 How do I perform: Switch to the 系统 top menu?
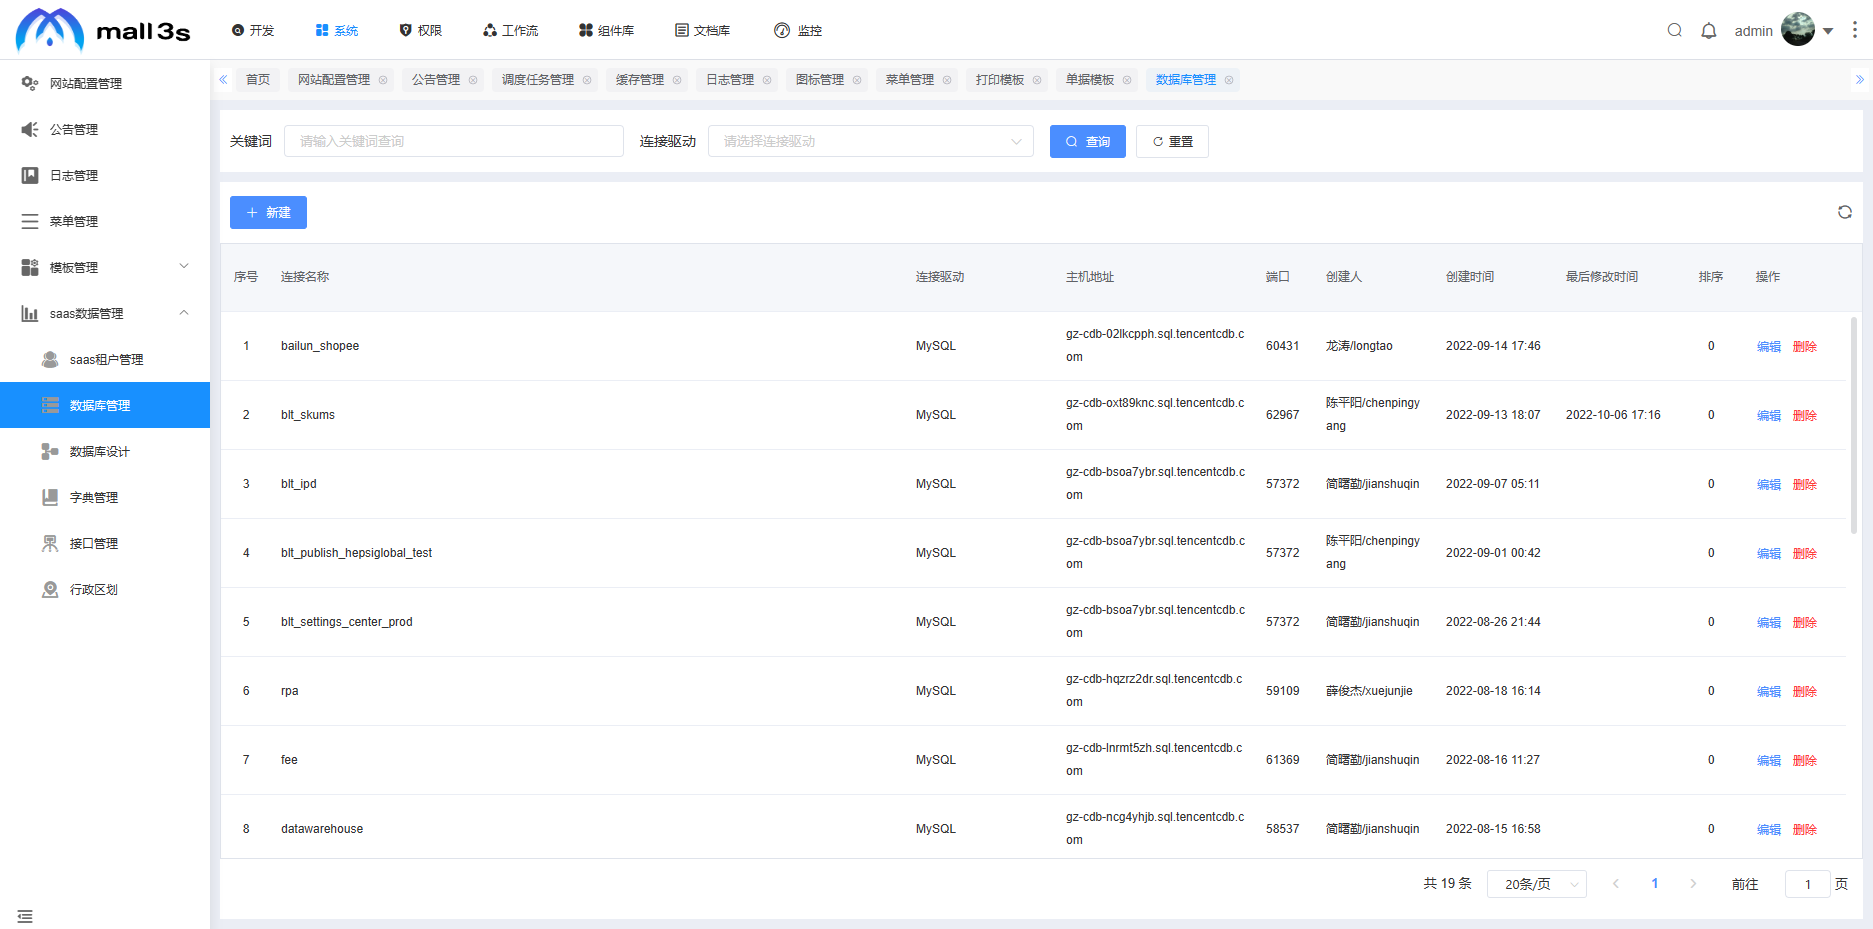[337, 31]
